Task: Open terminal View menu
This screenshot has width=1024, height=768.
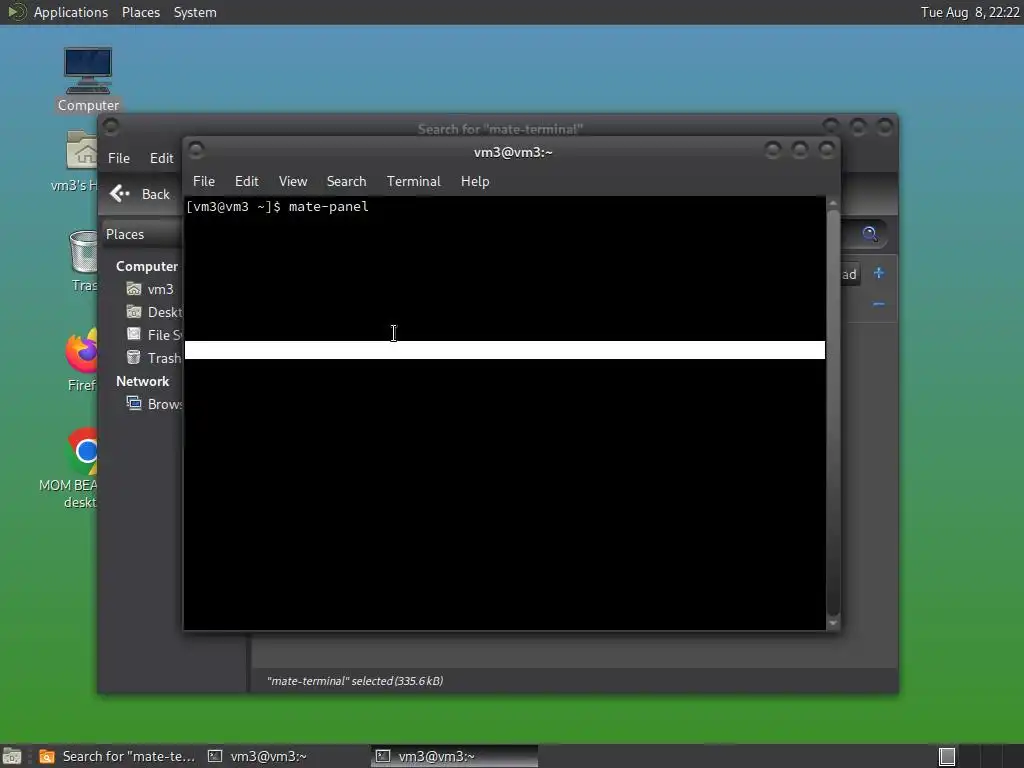Action: pos(293,182)
